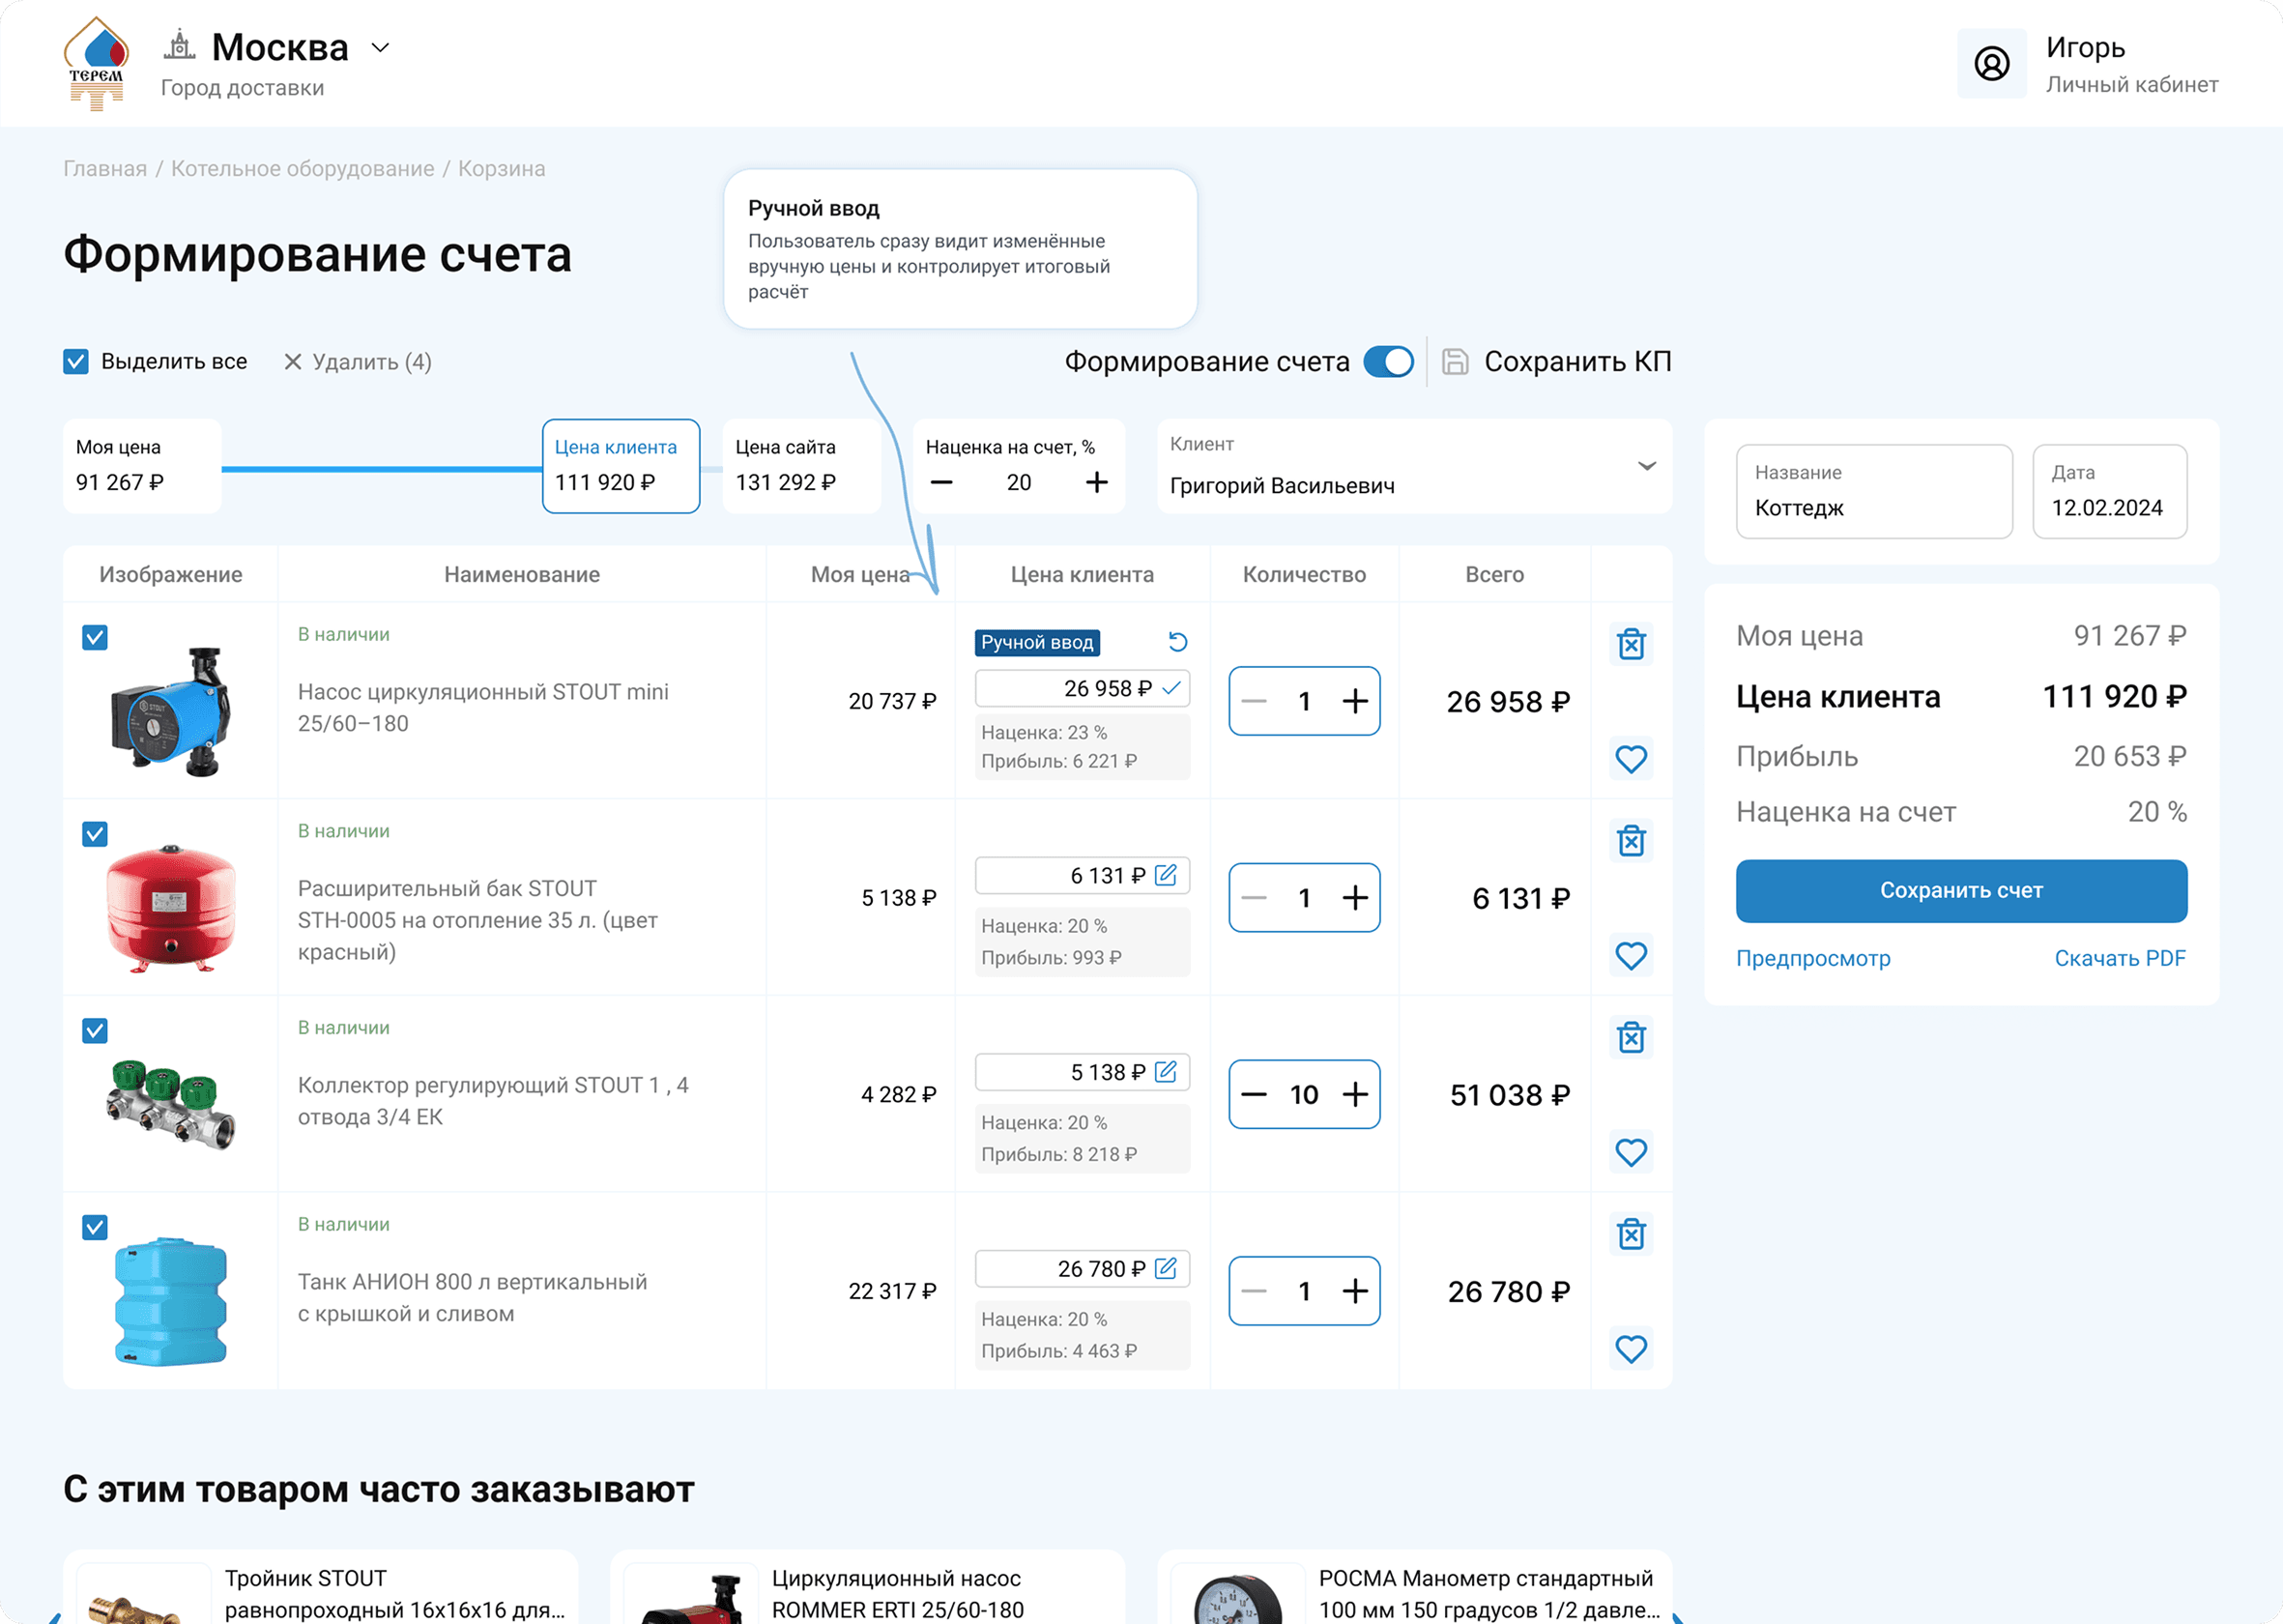Increase Наценка на счет percent
The width and height of the screenshot is (2283, 1624).
point(1097,482)
